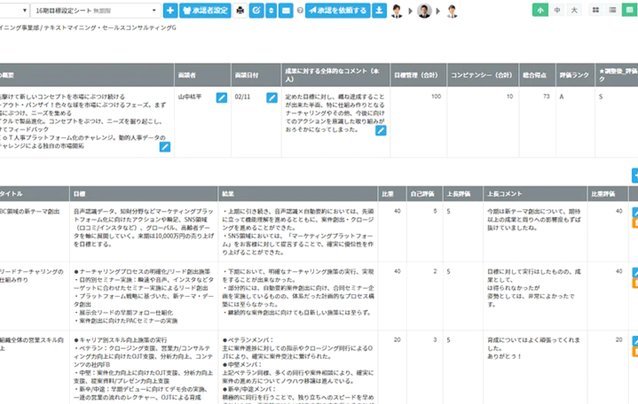Viewport: 638px width, 404px height.
Task: Open 承認者設定 approver settings
Action: click(x=205, y=11)
